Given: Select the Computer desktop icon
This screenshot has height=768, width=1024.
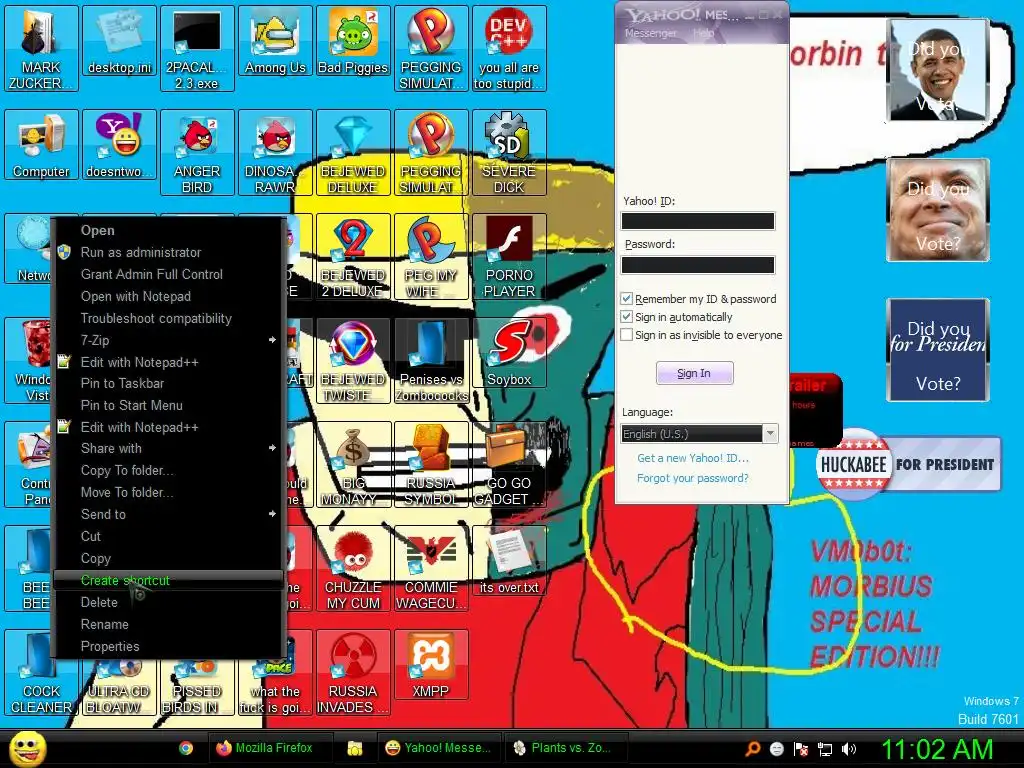Looking at the screenshot, I should tap(41, 145).
